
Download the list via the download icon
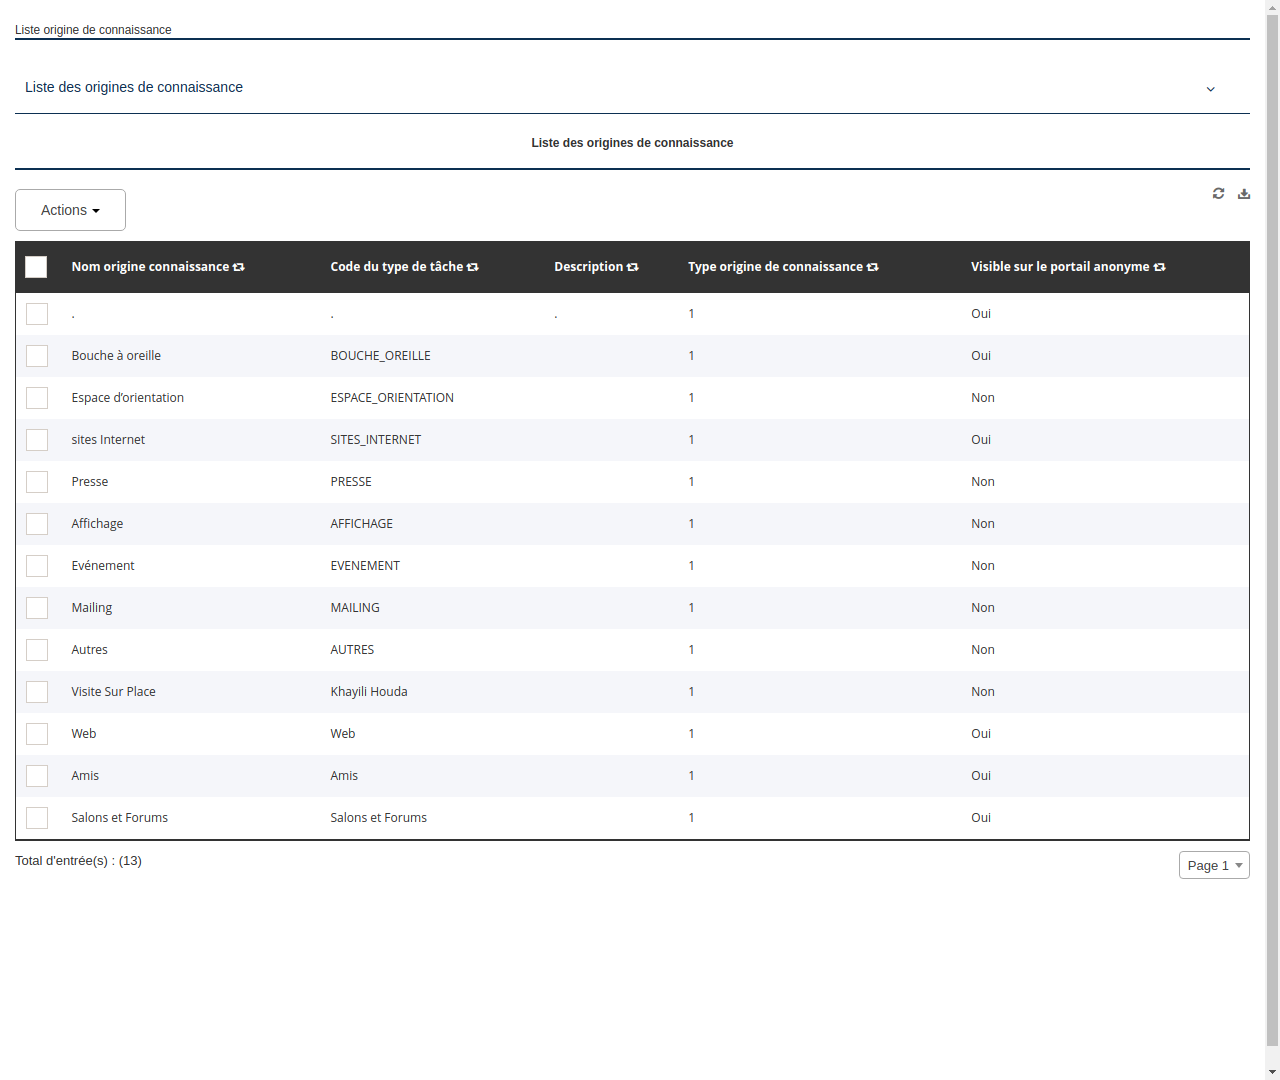(1243, 193)
